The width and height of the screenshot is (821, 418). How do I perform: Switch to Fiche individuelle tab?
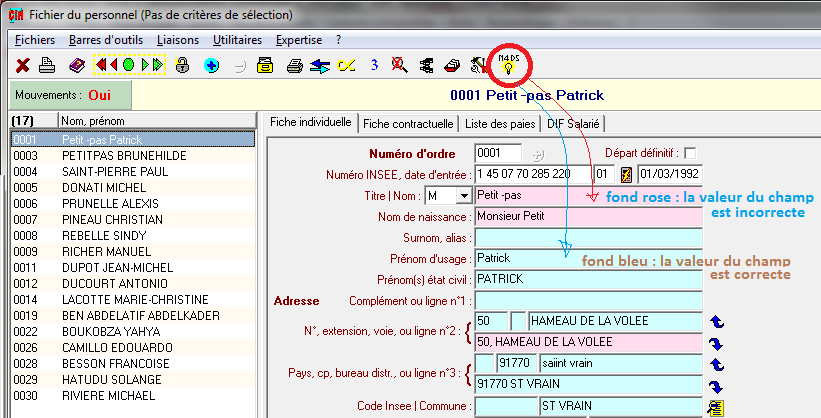pos(310,123)
